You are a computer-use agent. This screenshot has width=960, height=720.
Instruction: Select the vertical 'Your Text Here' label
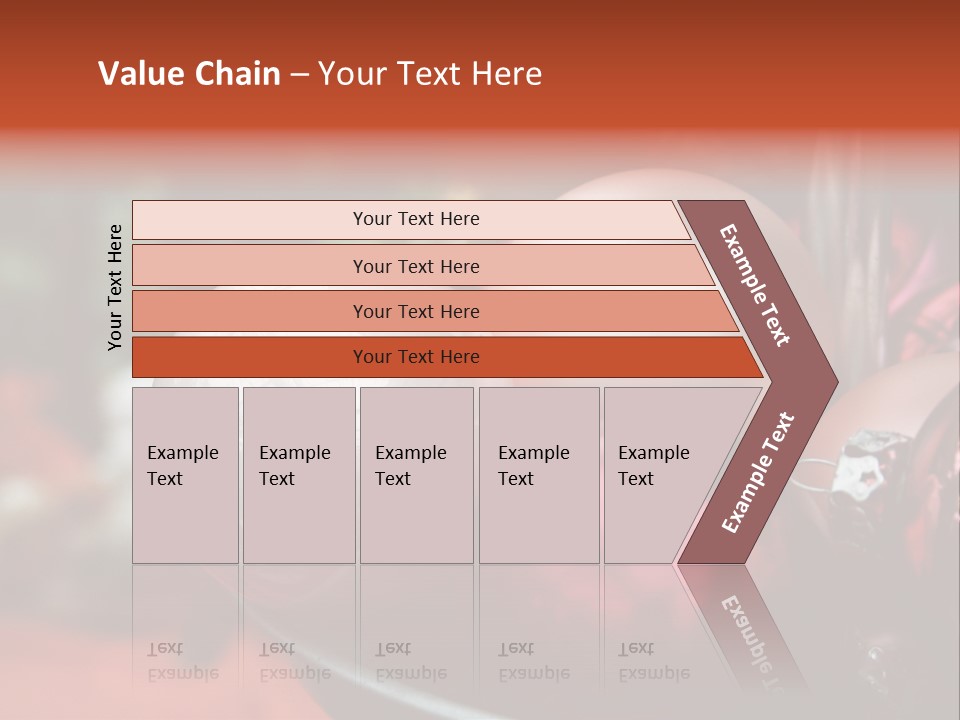click(x=115, y=287)
